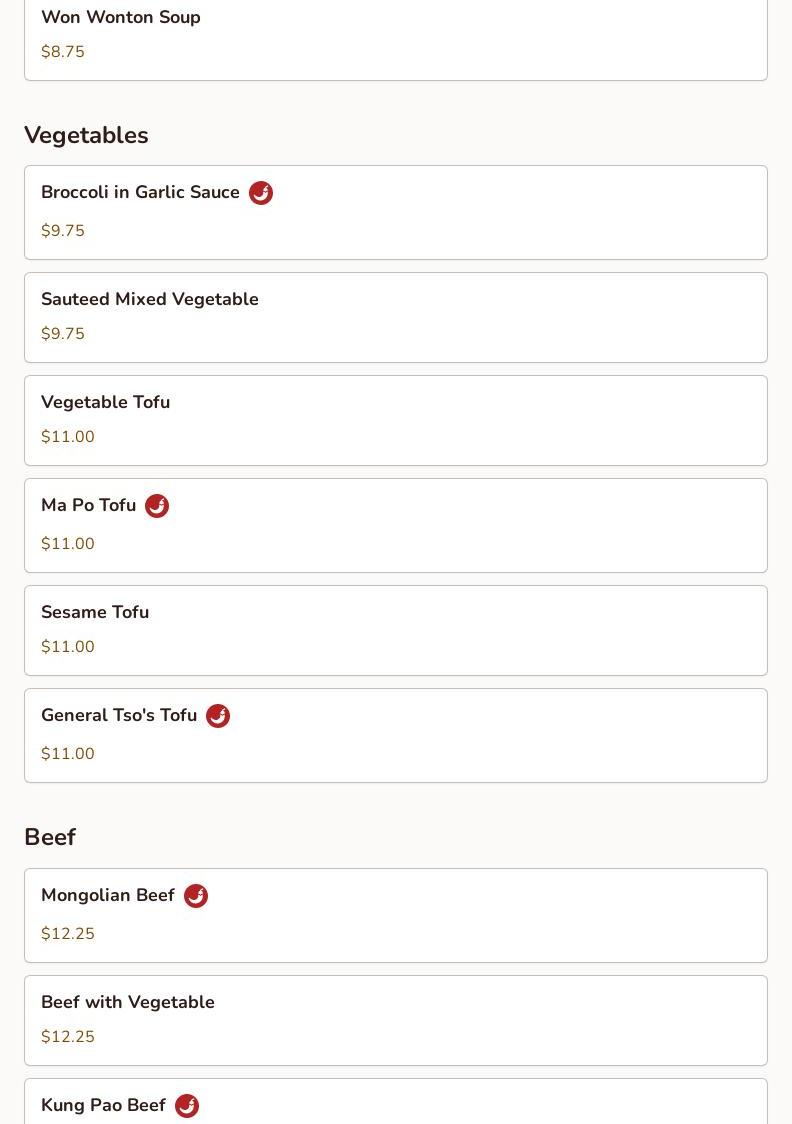Click the spicy pepper icon next to Ma Po Tofu
792x1124 pixels.
pos(157,506)
